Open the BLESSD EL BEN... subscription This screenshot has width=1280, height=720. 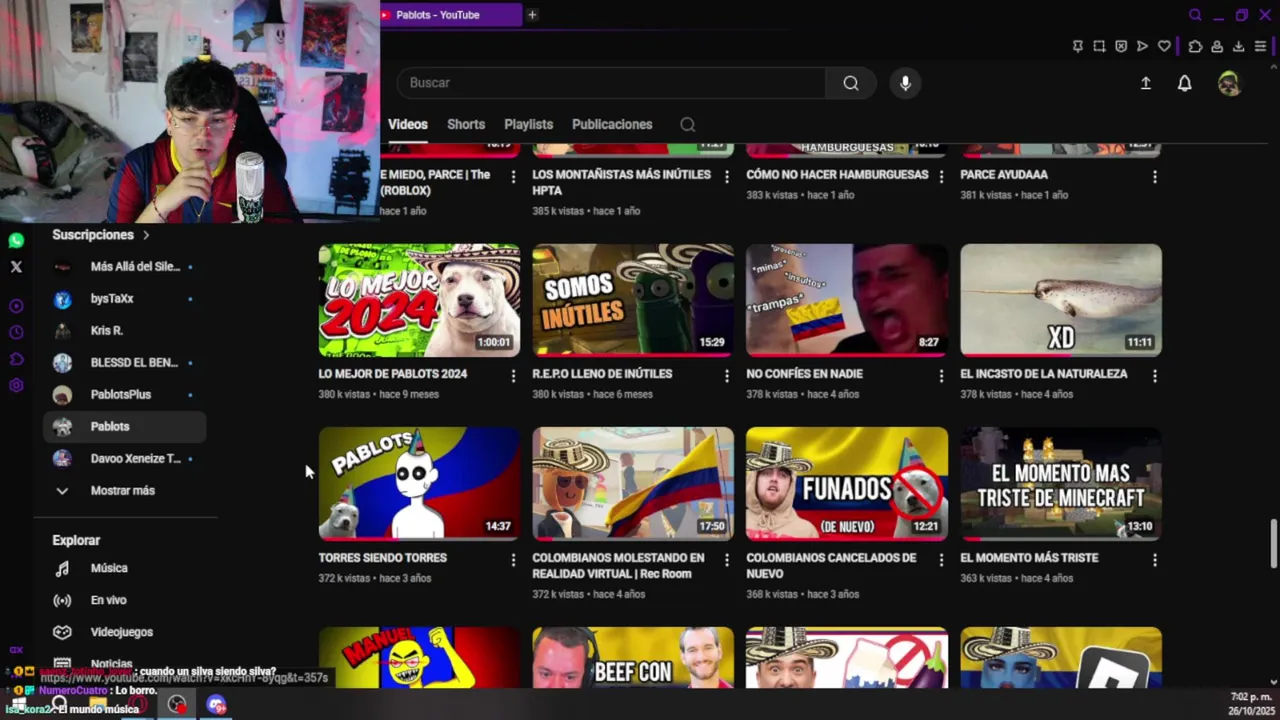pos(125,363)
